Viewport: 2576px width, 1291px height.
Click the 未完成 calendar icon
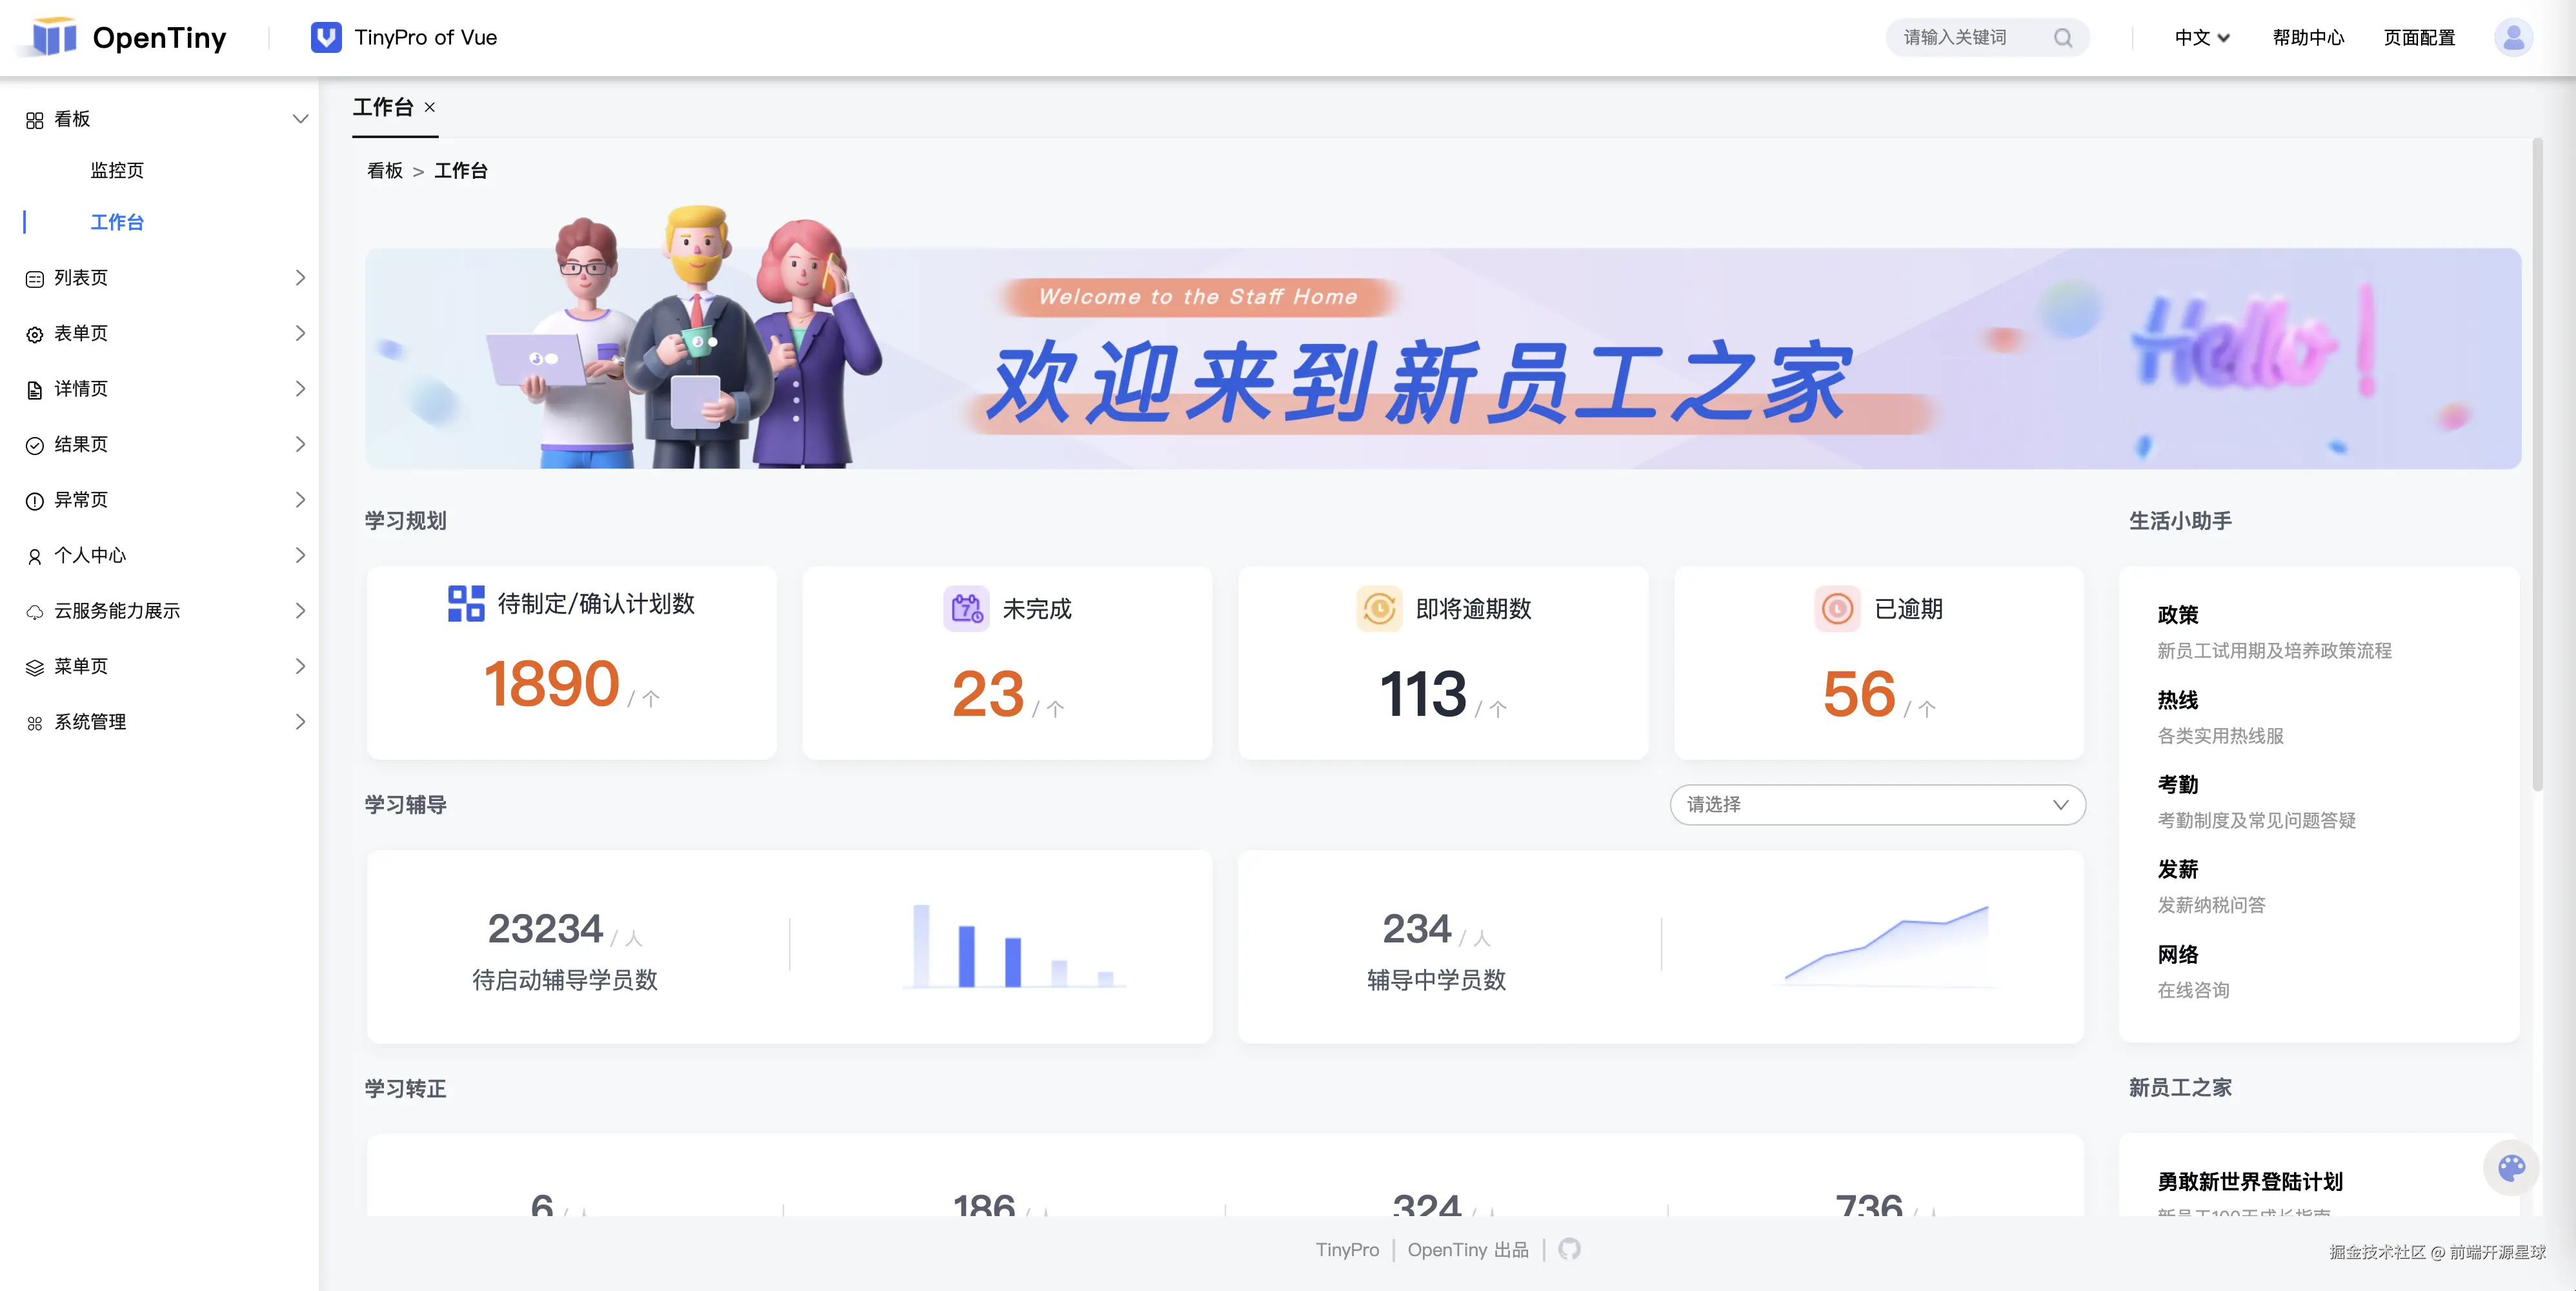(x=966, y=608)
